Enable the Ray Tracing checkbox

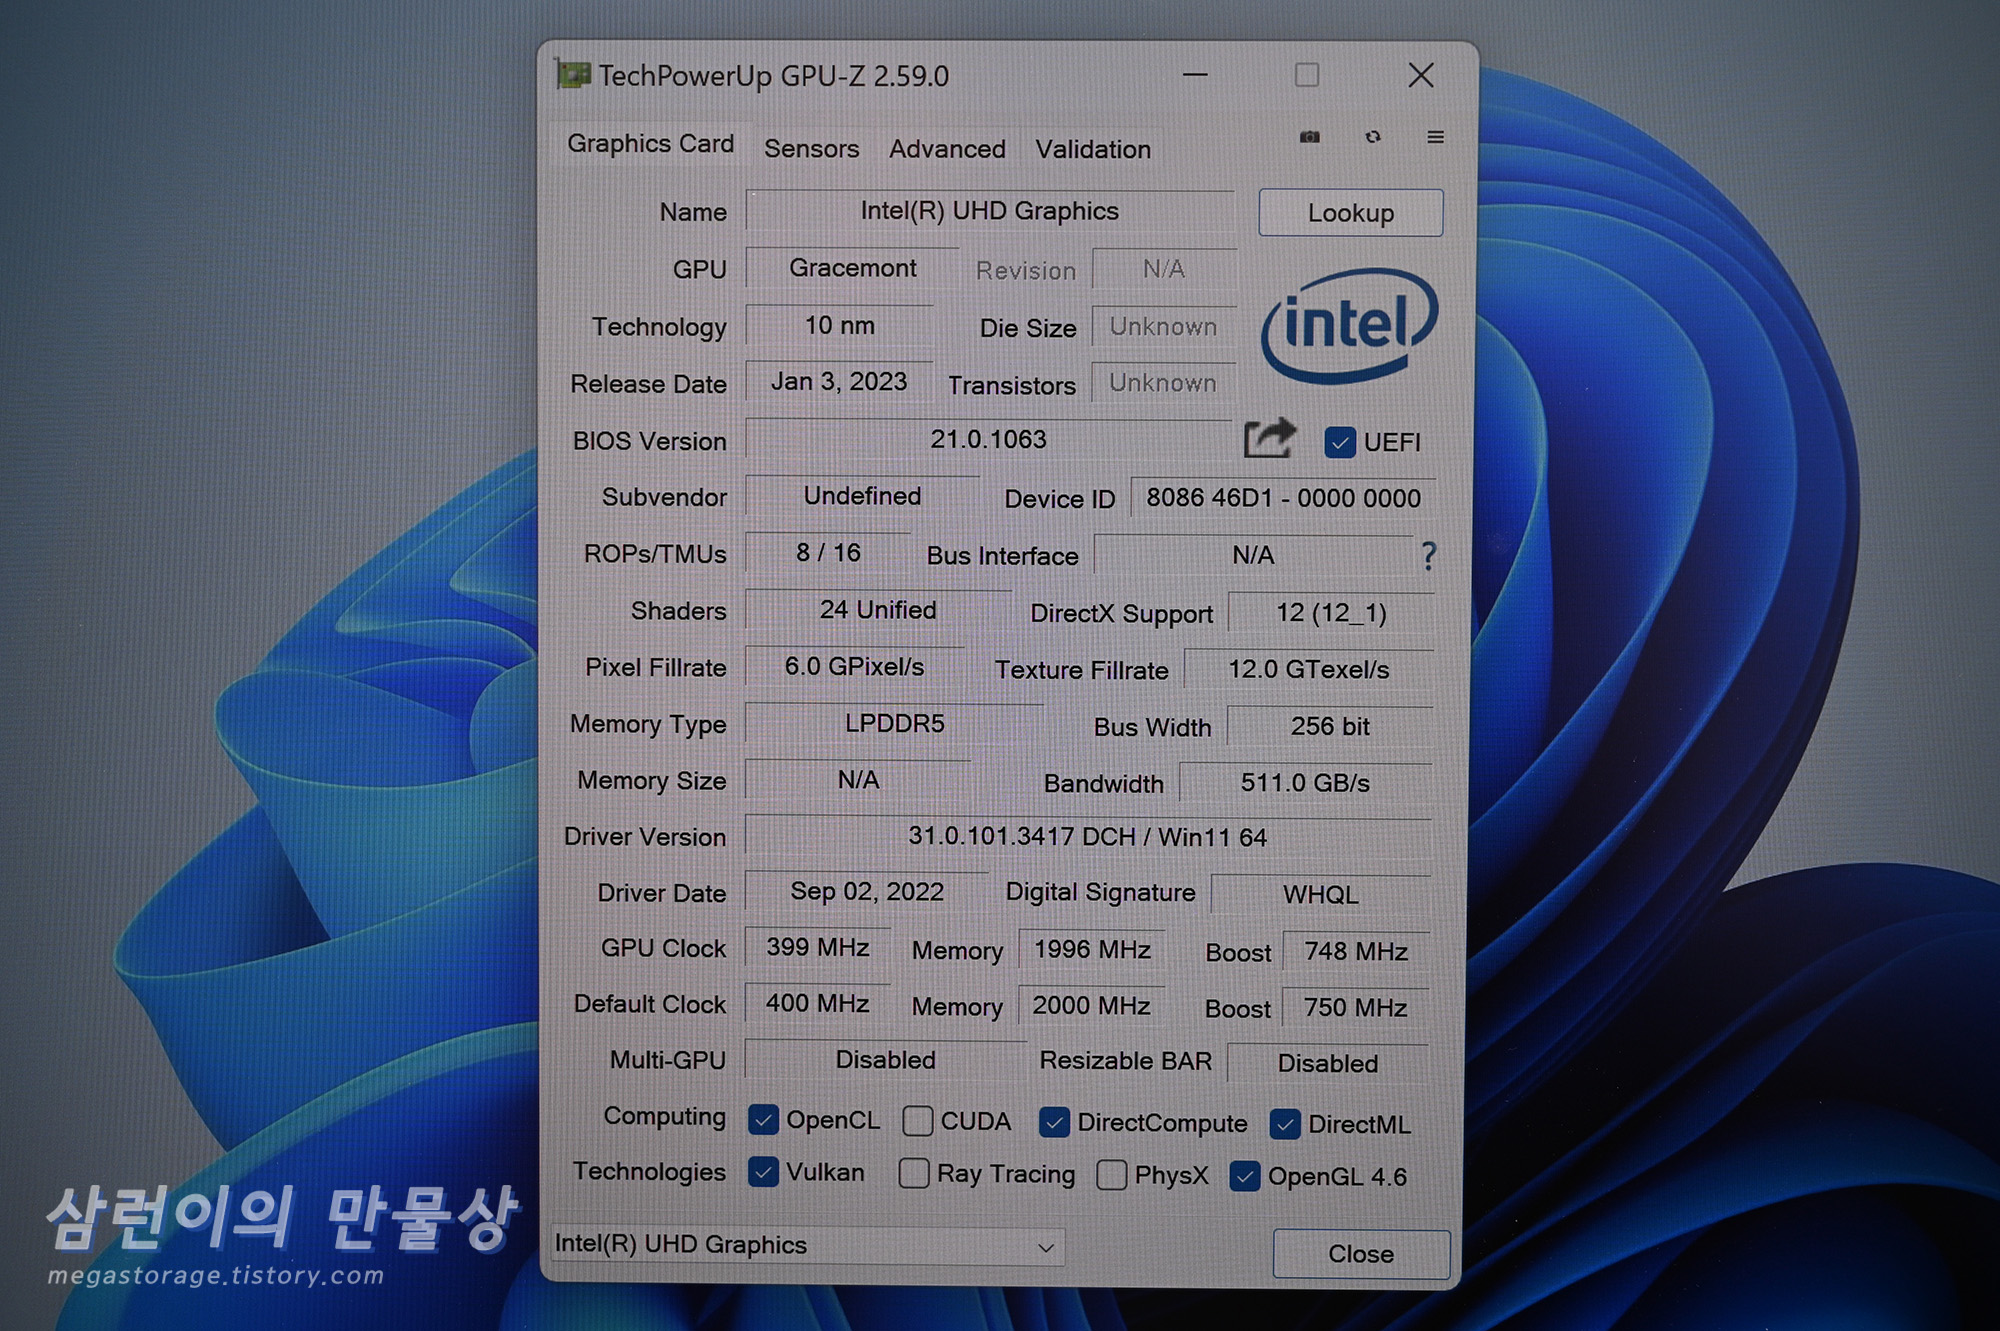point(913,1173)
